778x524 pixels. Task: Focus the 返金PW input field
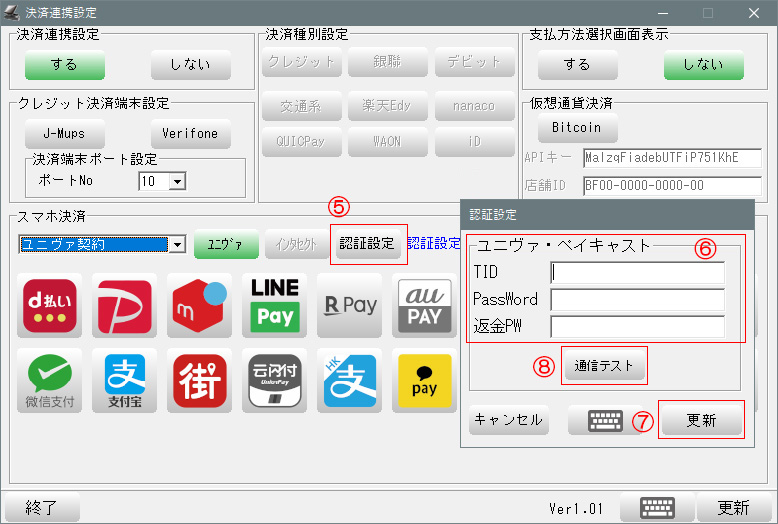(636, 325)
